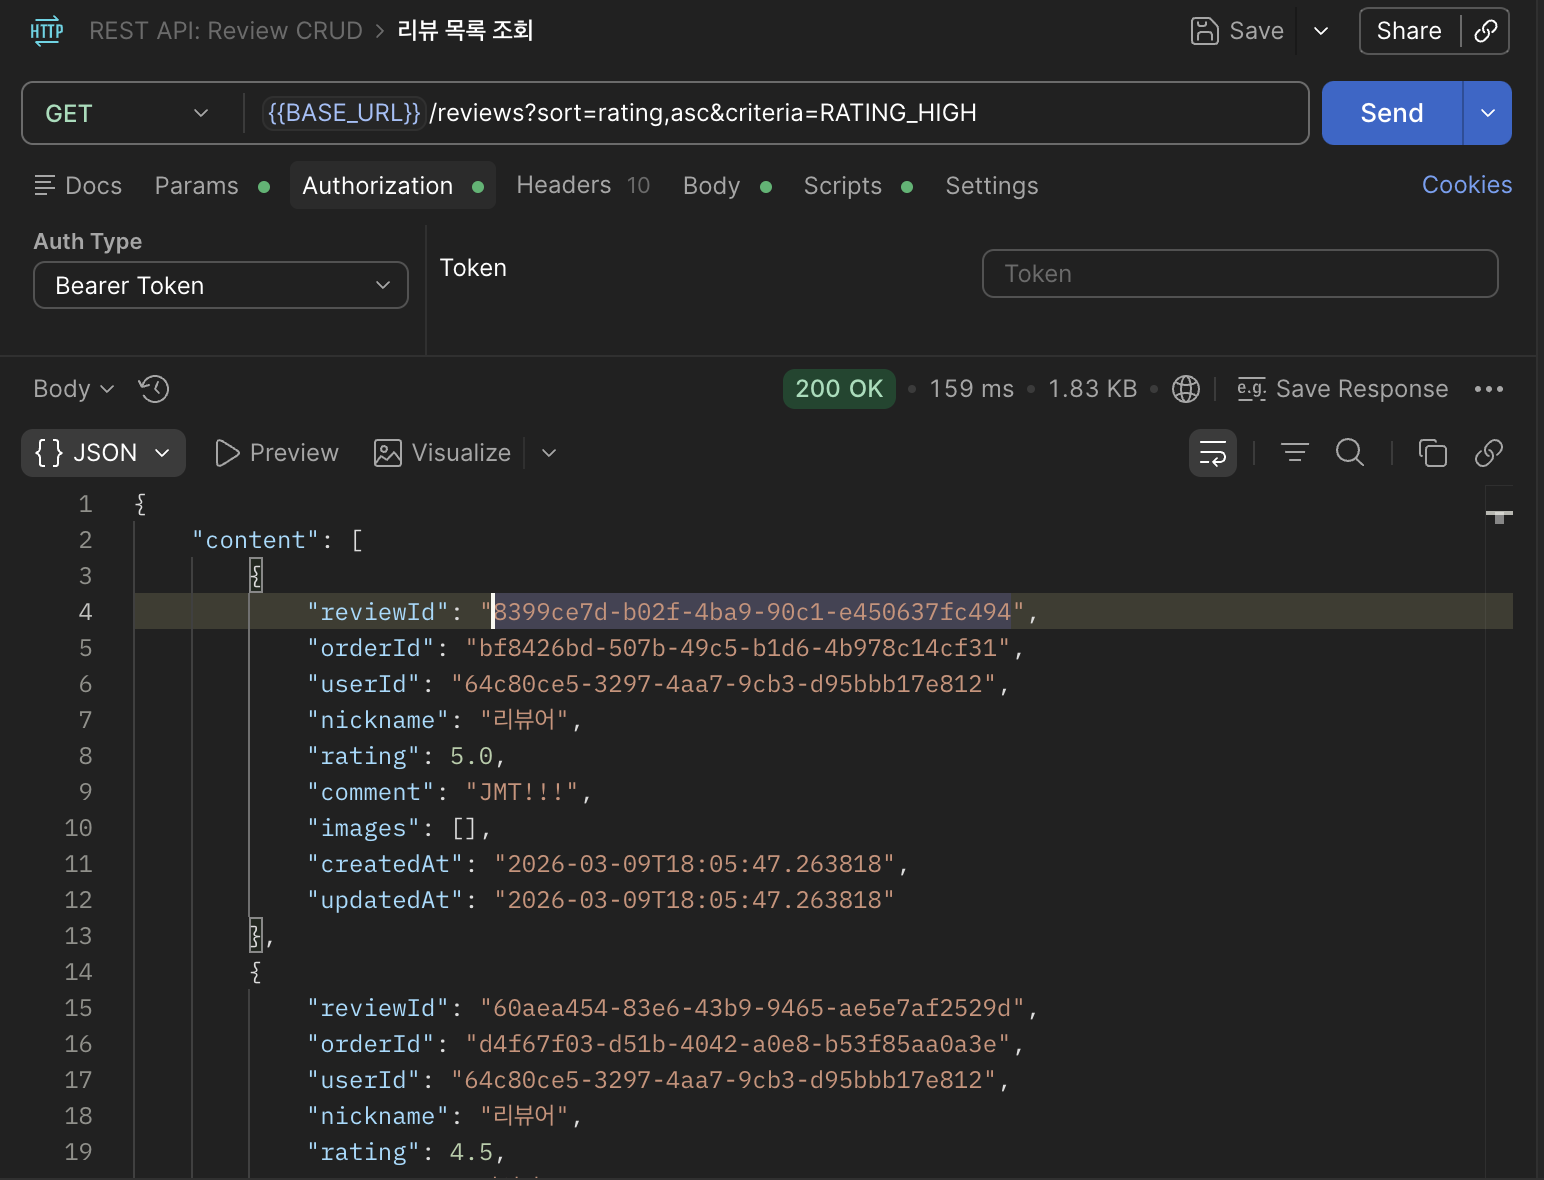
Task: Click the Share button
Action: click(x=1409, y=31)
